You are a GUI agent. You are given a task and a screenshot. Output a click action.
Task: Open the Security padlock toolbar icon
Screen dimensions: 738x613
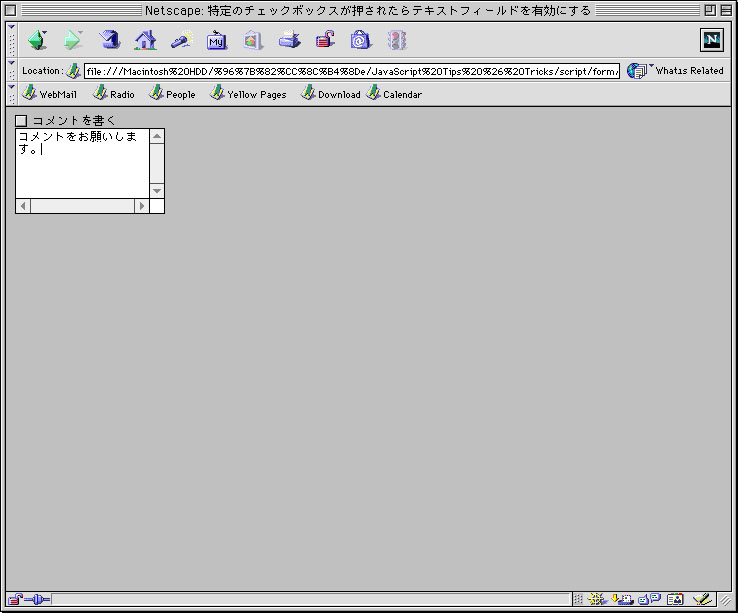(325, 40)
